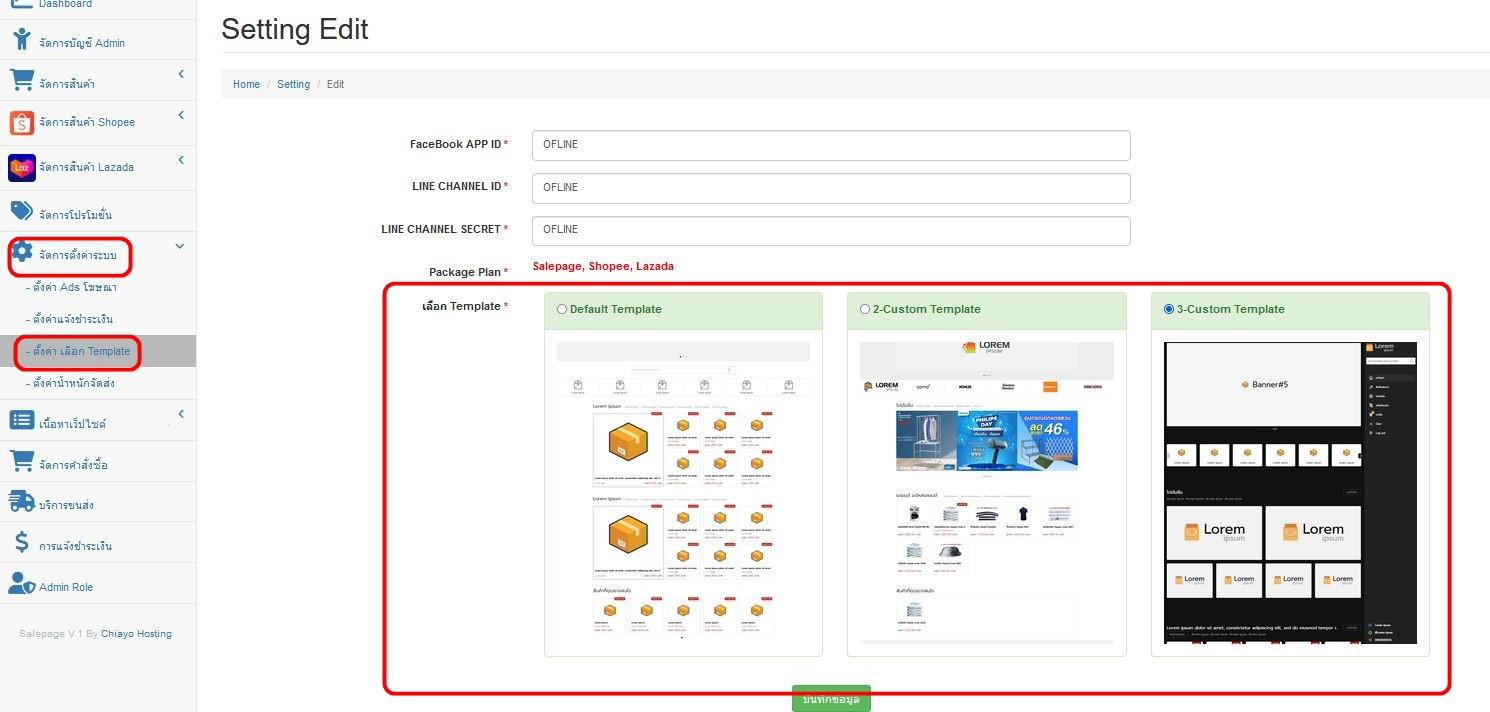Viewport: 1490px width, 712px height.
Task: Click the system settings gear icon
Action: (x=22, y=253)
